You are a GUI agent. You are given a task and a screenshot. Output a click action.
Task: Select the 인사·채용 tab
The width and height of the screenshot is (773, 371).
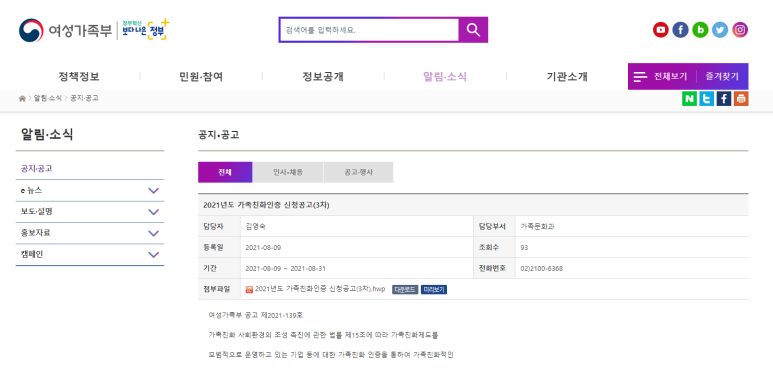(288, 172)
